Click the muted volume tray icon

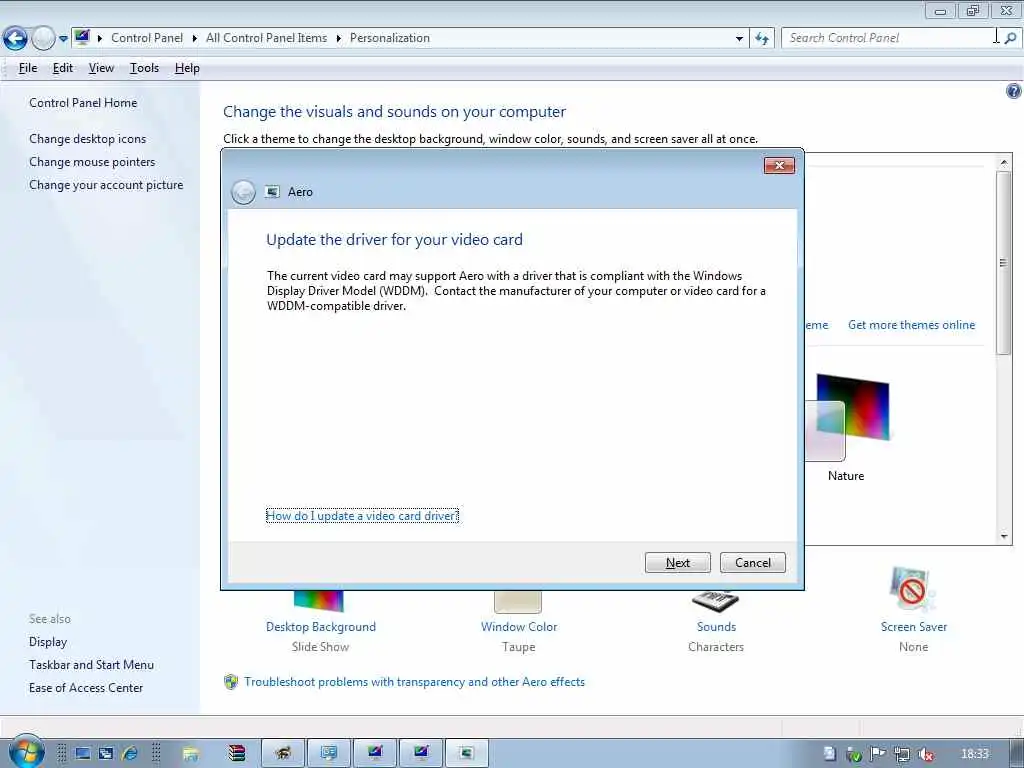pos(926,754)
